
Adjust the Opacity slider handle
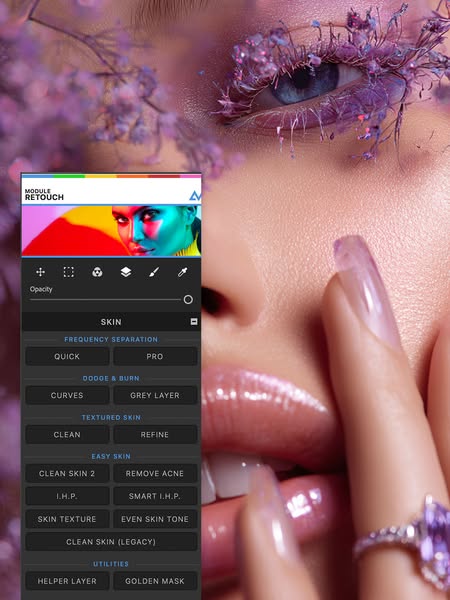coord(188,300)
